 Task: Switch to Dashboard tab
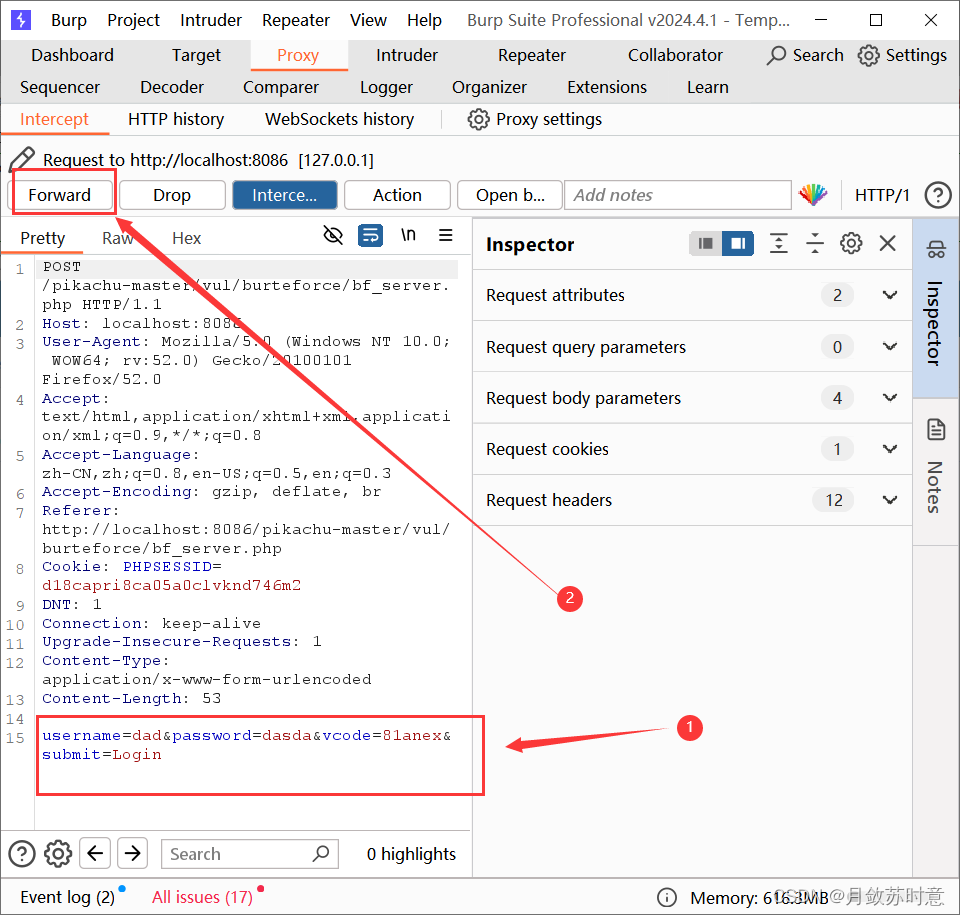tap(72, 55)
